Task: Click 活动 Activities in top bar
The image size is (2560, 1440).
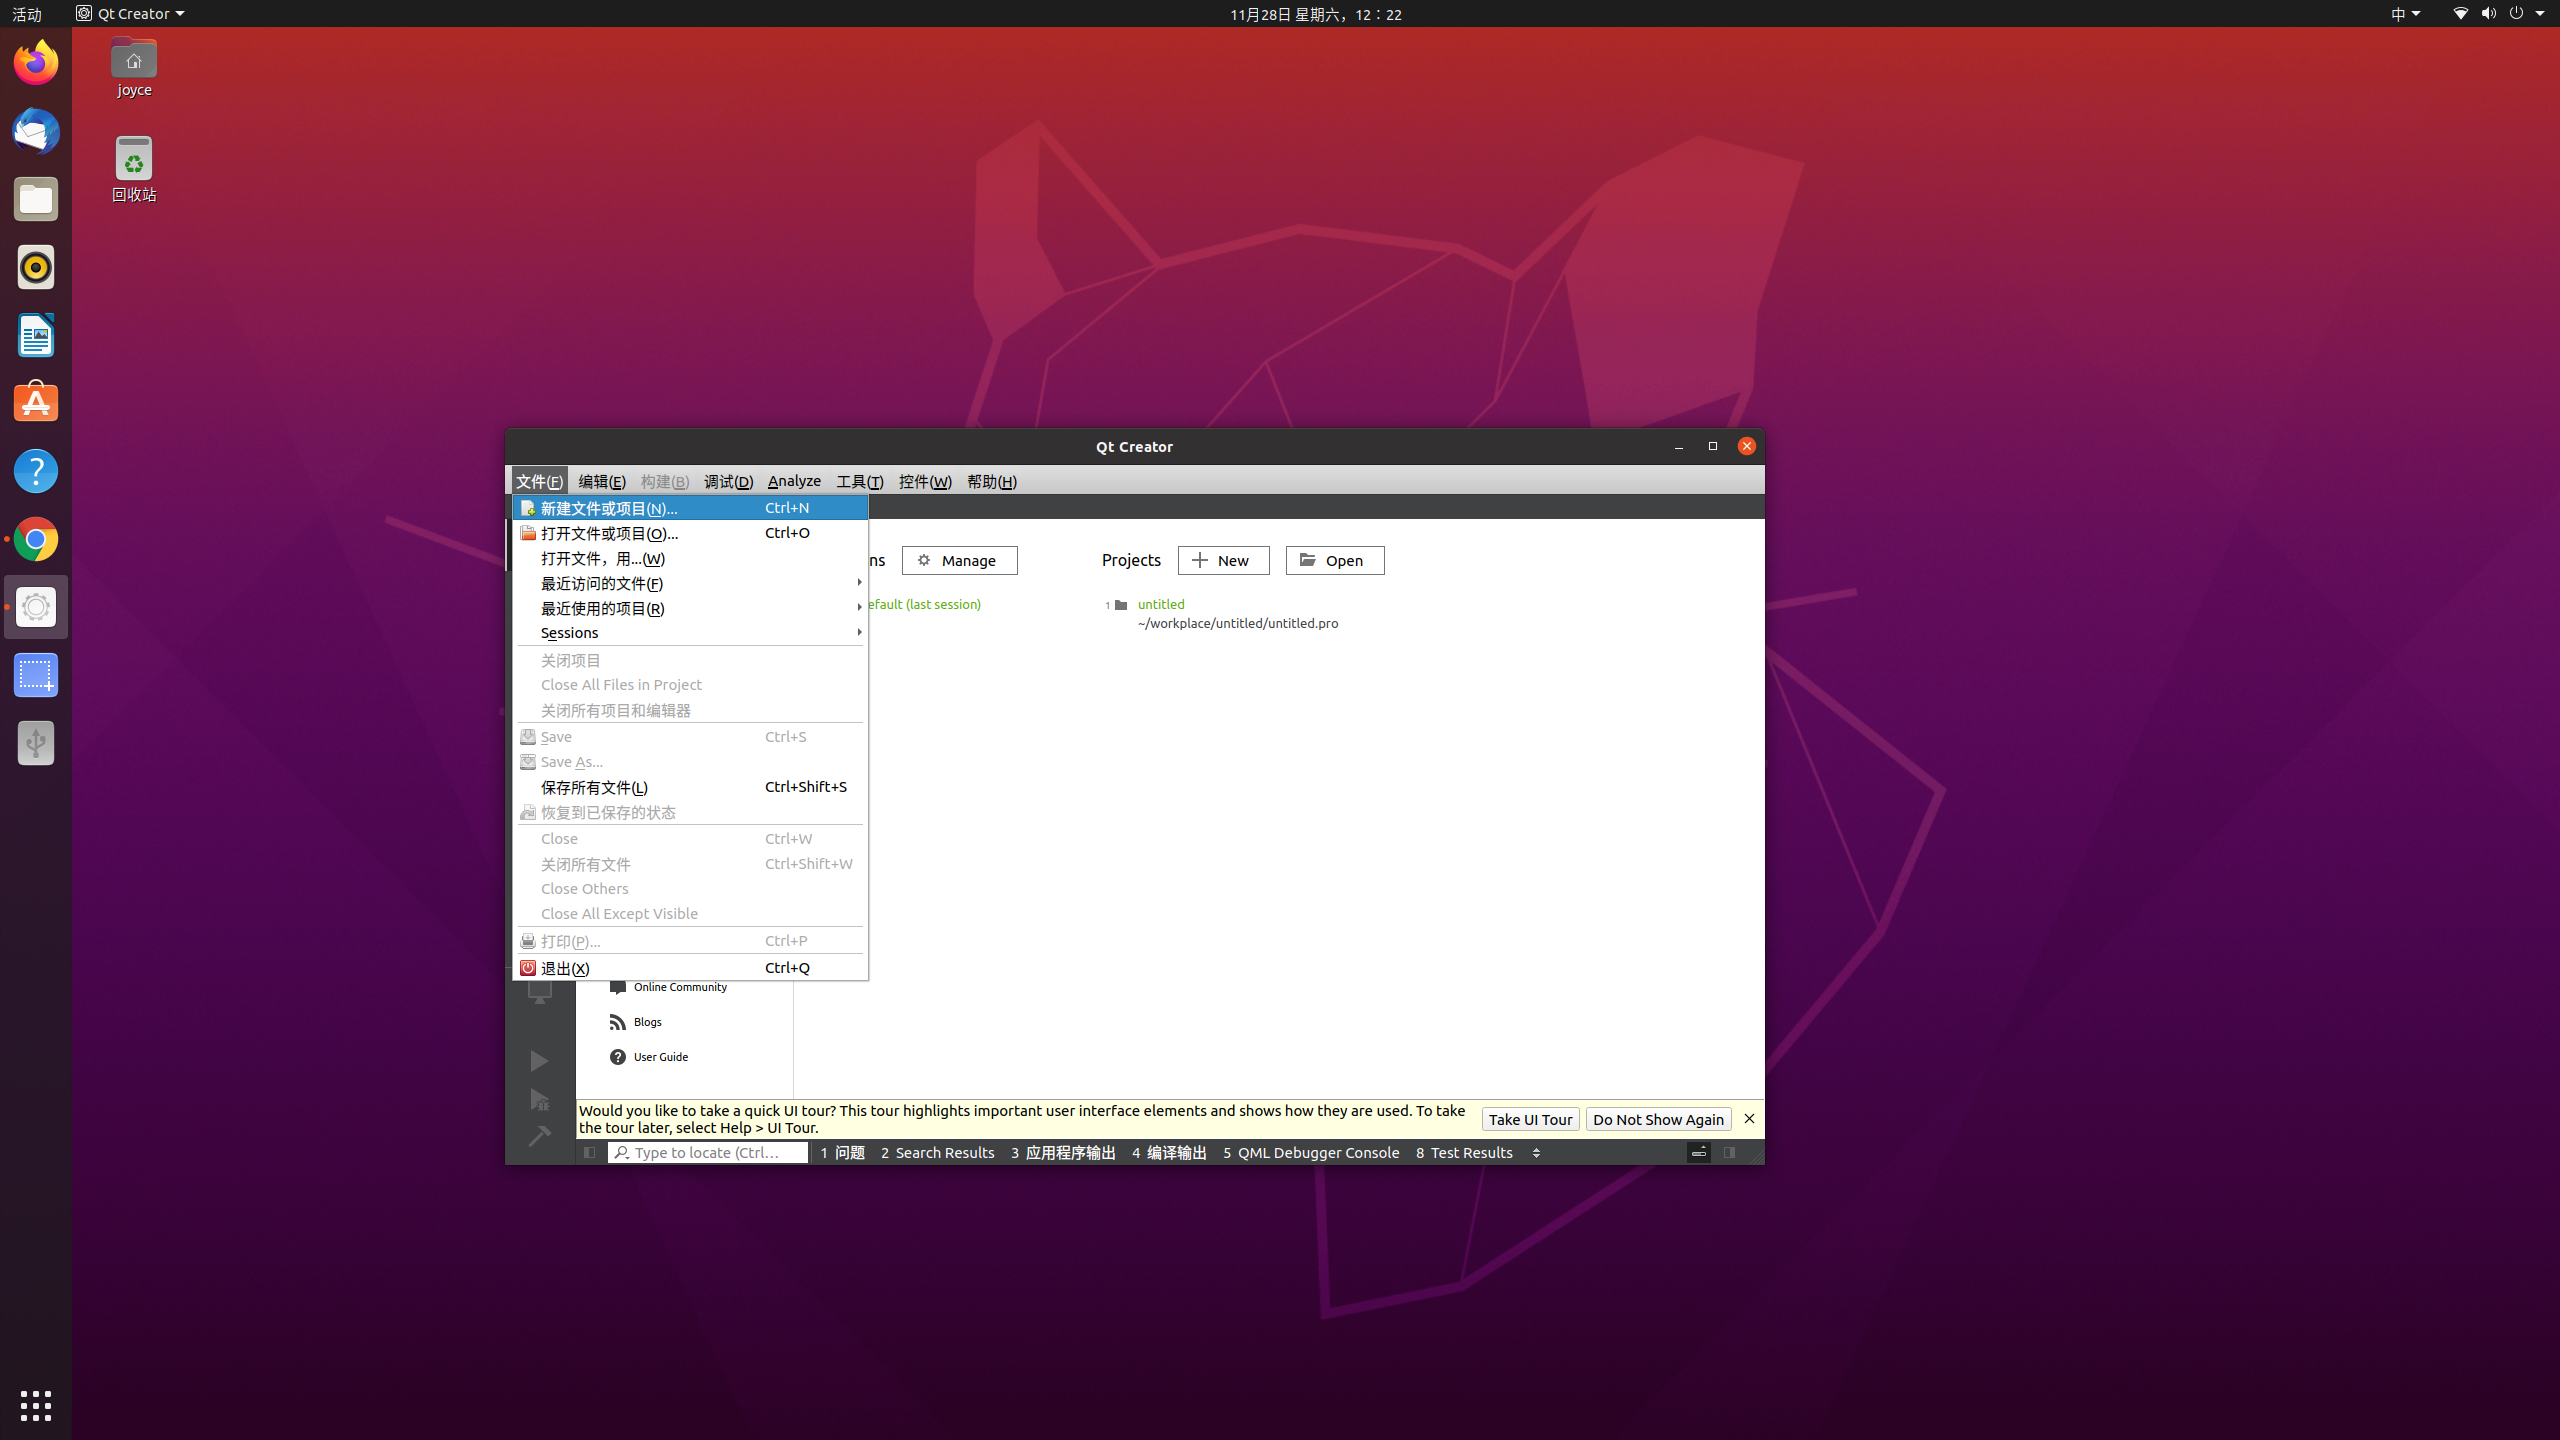Action: (x=27, y=14)
